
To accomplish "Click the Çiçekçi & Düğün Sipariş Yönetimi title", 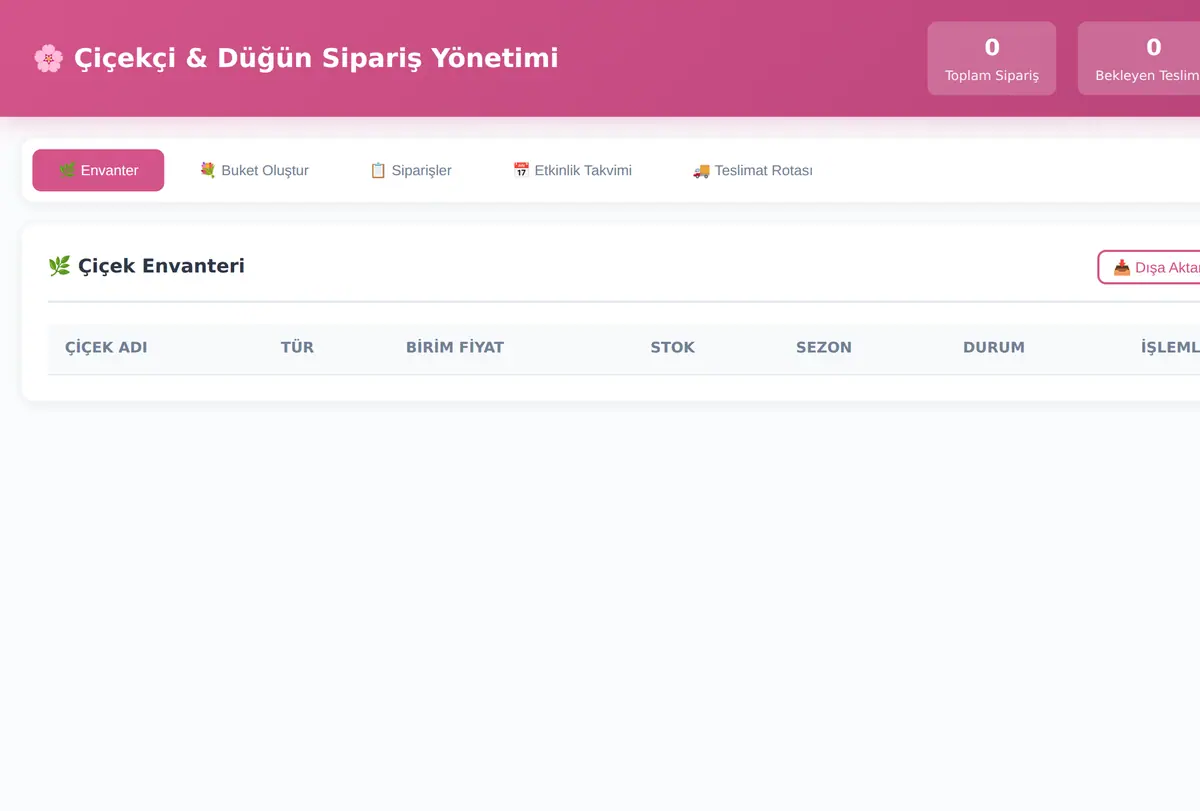I will (295, 58).
